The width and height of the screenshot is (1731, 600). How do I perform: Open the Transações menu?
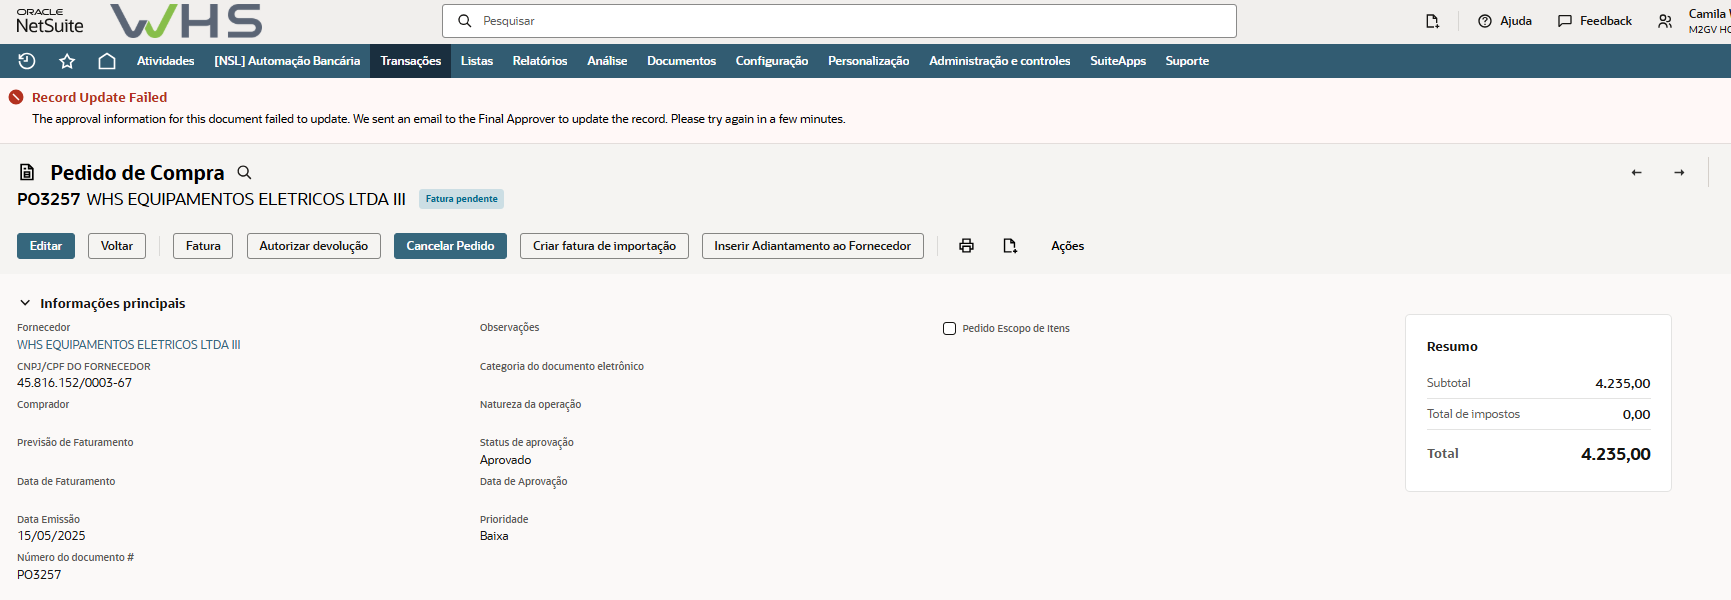[410, 61]
